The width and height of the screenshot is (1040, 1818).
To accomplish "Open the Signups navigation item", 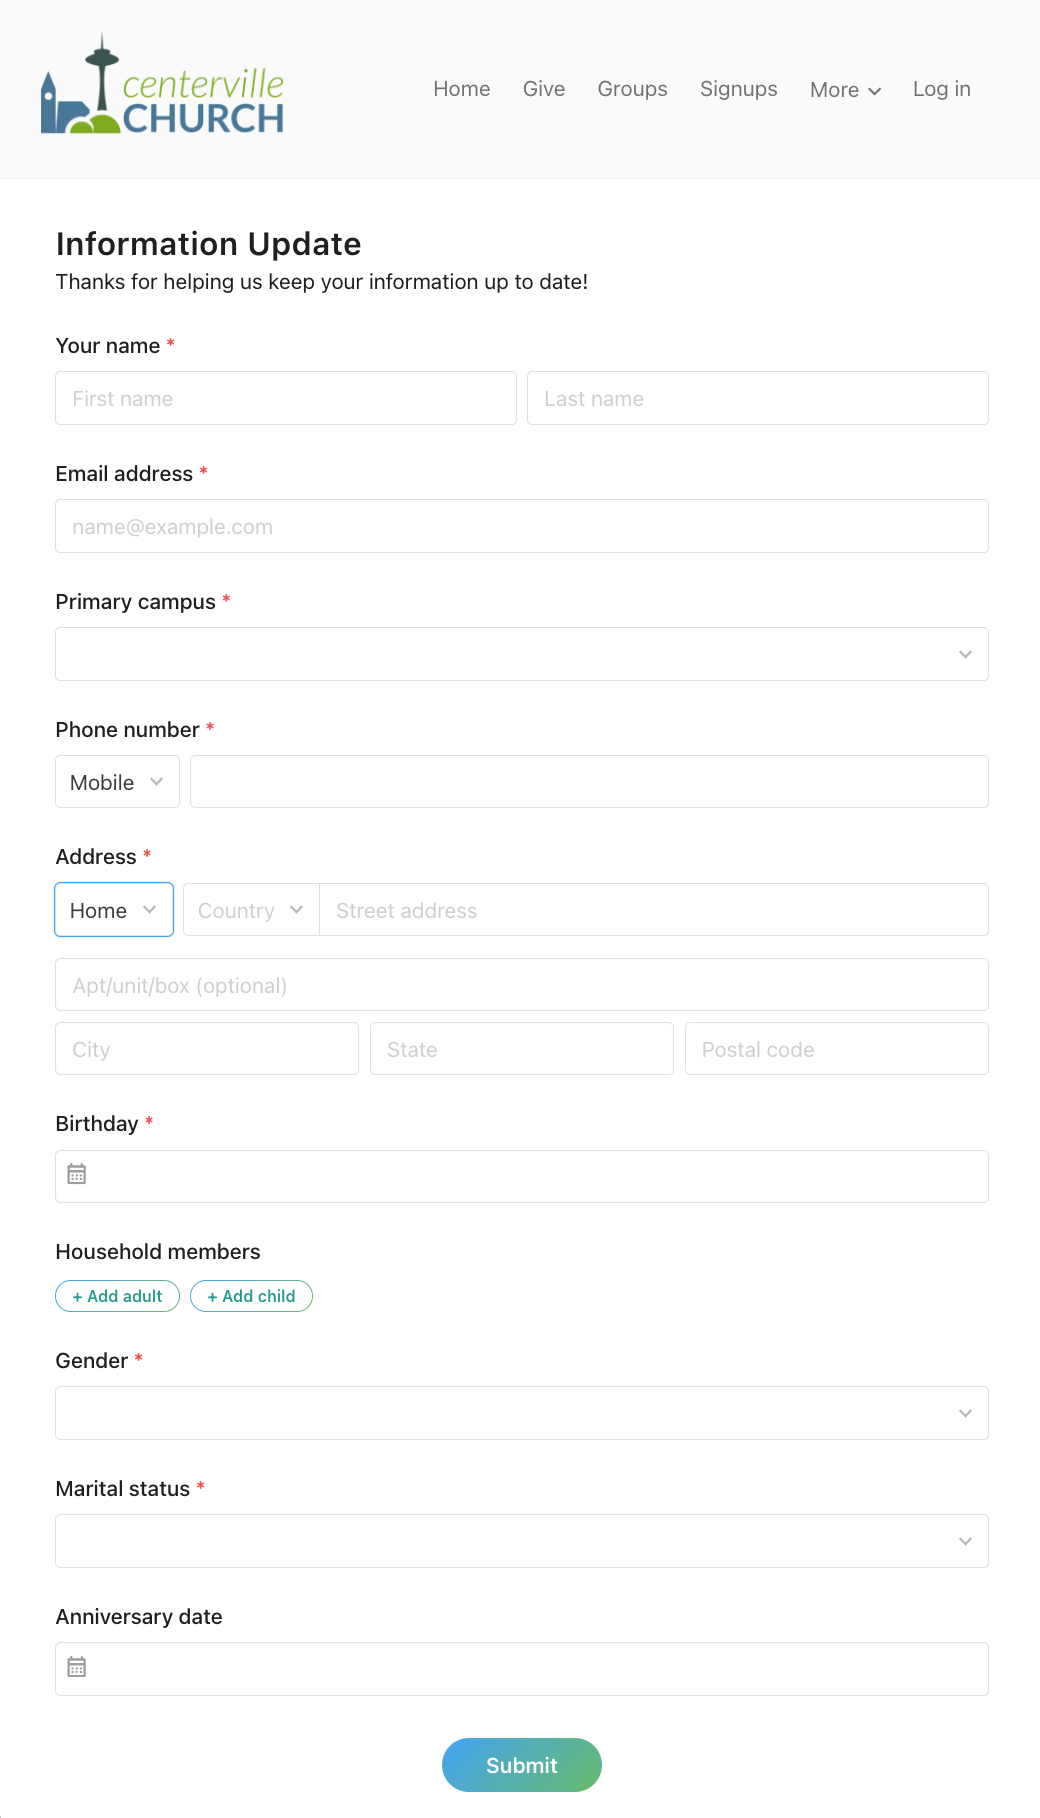I will tap(738, 89).
